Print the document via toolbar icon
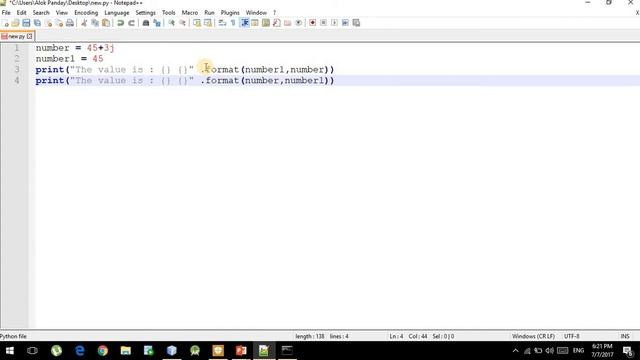640x360 pixels. (70, 23)
